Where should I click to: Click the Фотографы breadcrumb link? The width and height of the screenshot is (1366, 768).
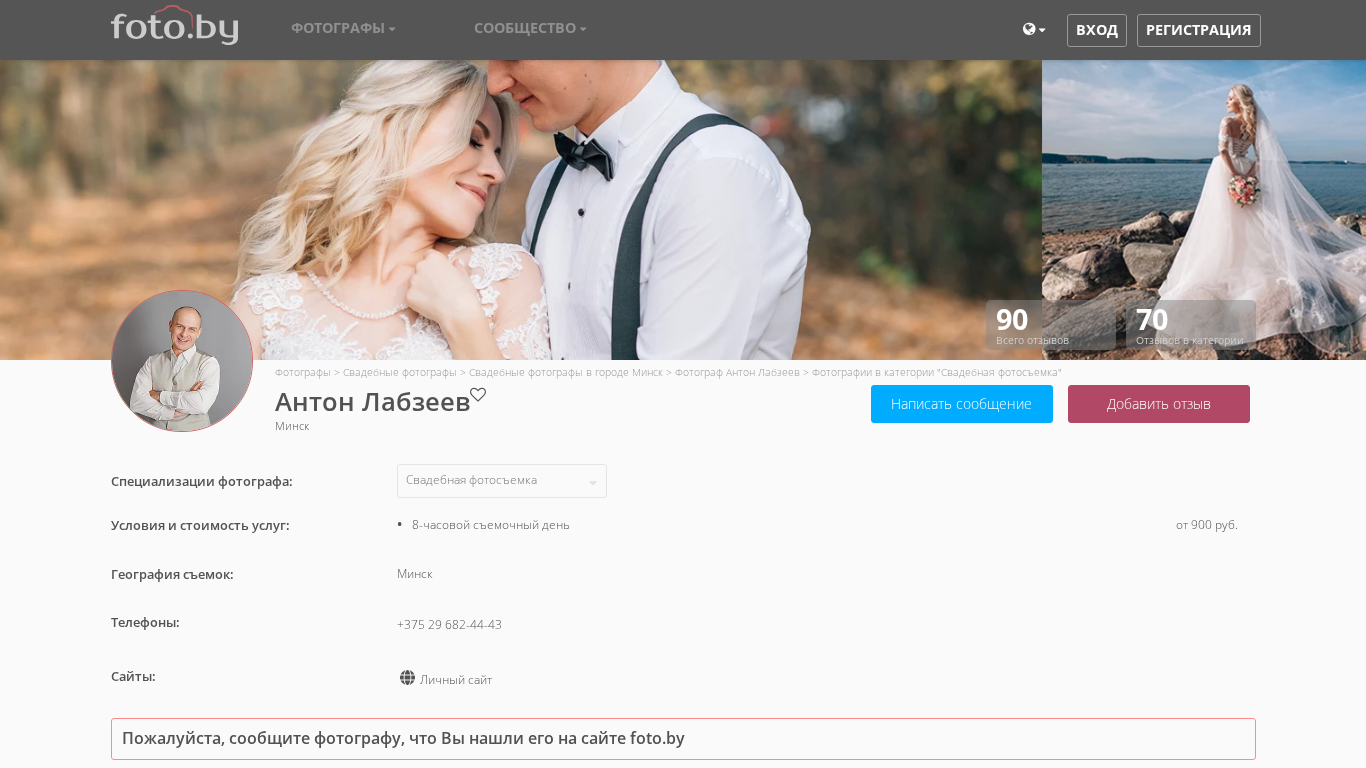(302, 373)
